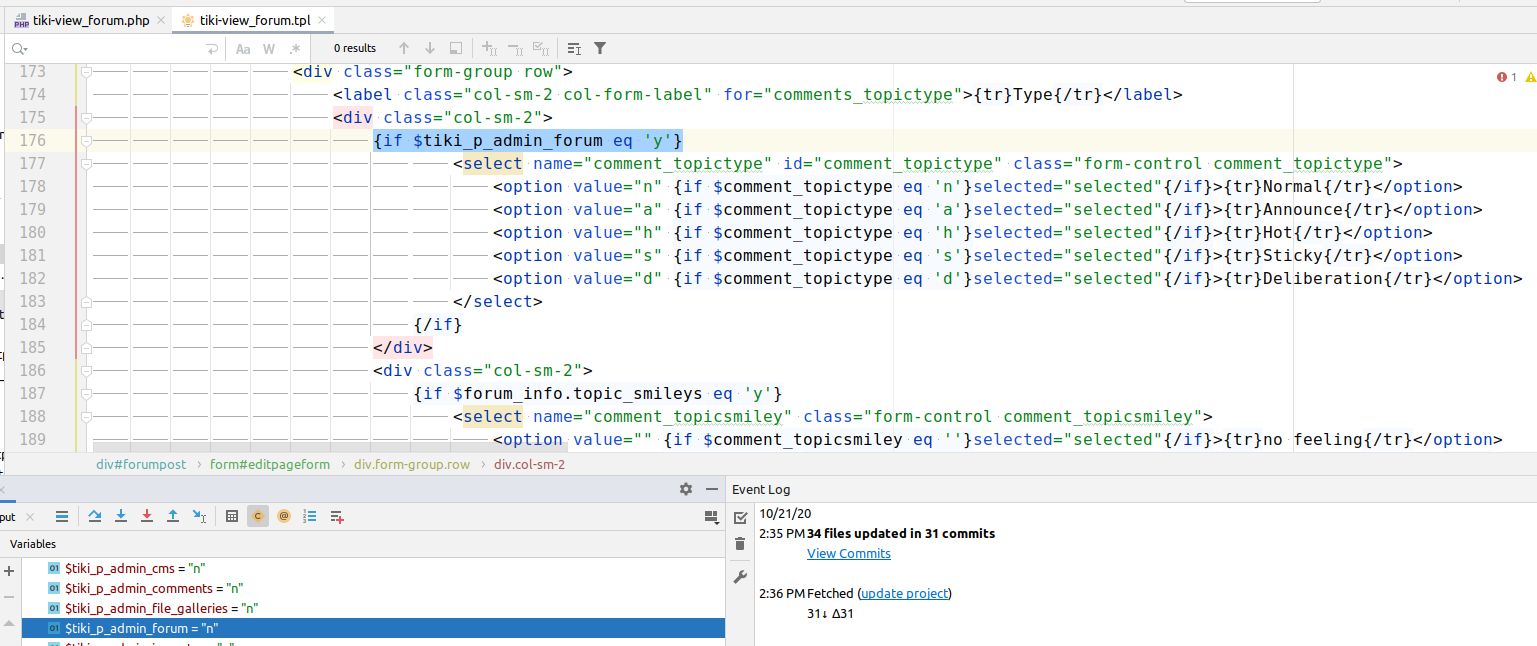Collapse the select fold on line 177
This screenshot has height=646, width=1537.
(x=86, y=164)
